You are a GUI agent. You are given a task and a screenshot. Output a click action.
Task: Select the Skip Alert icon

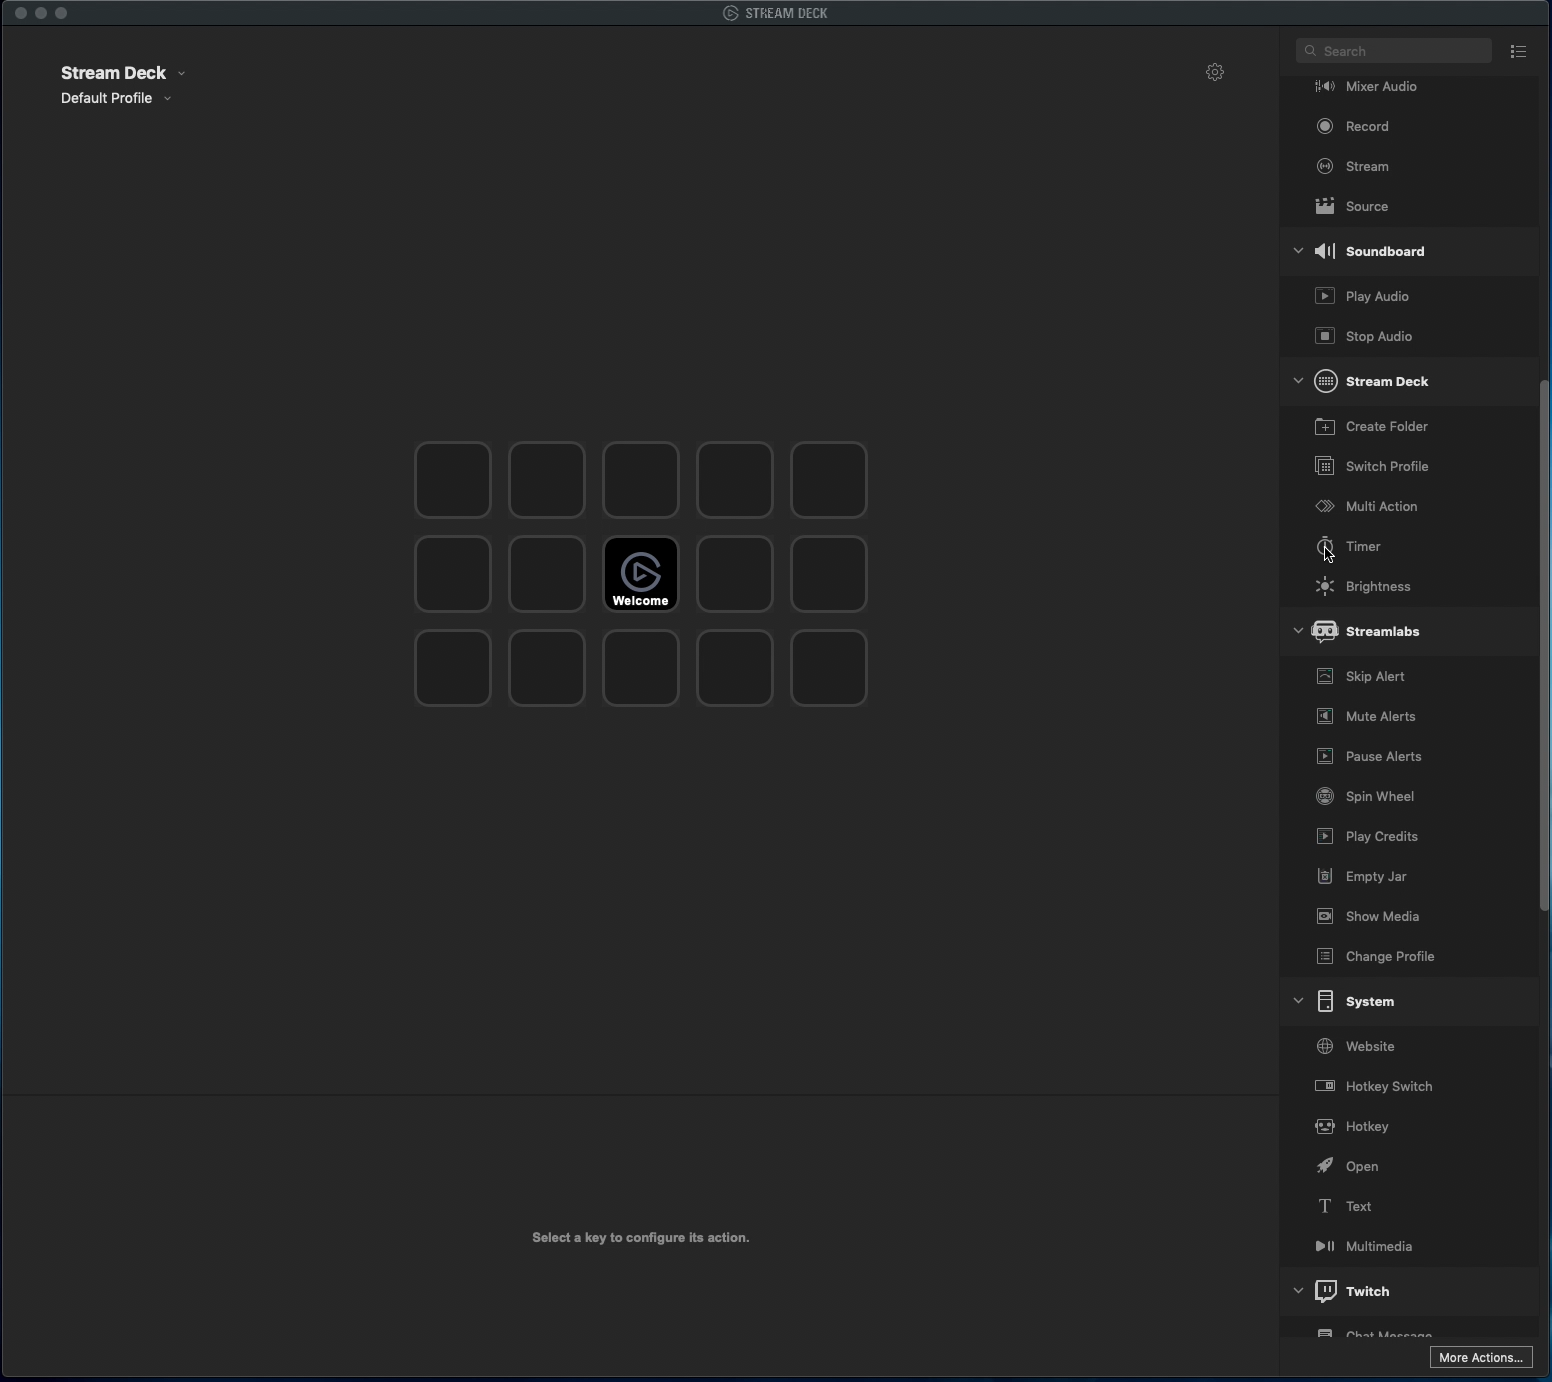click(x=1325, y=676)
